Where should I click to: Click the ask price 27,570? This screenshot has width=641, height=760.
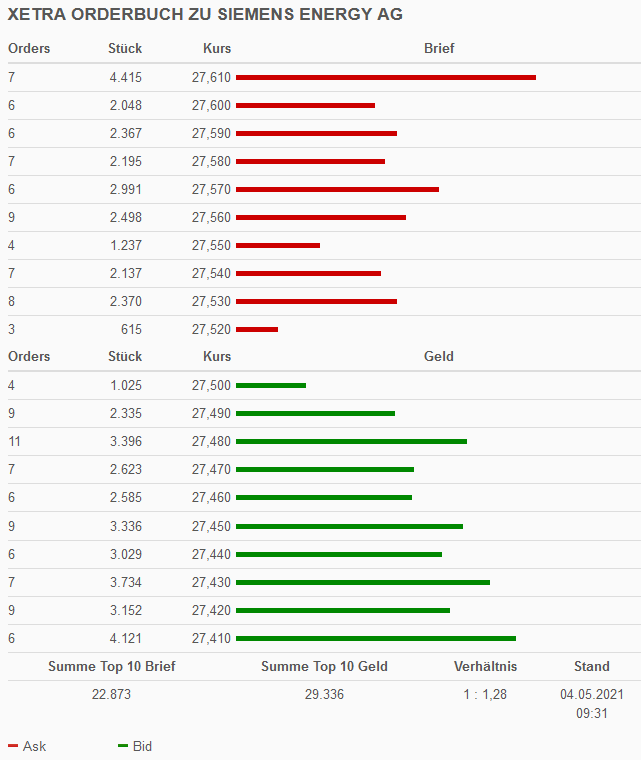pyautogui.click(x=211, y=189)
